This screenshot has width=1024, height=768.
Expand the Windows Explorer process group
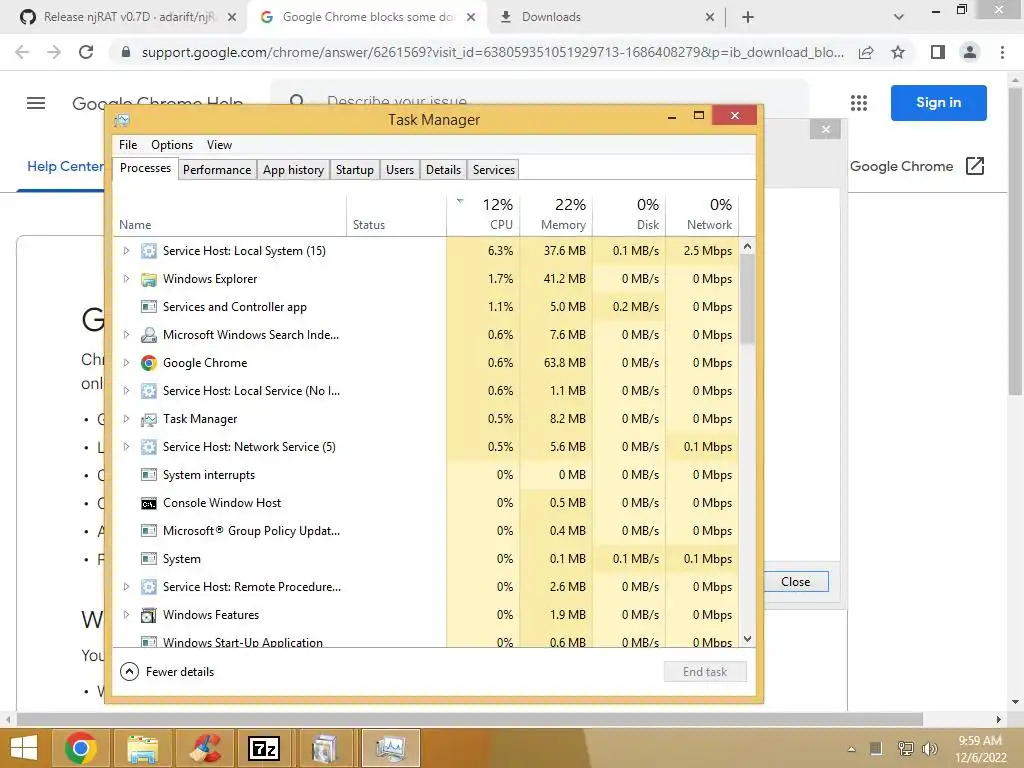point(126,279)
